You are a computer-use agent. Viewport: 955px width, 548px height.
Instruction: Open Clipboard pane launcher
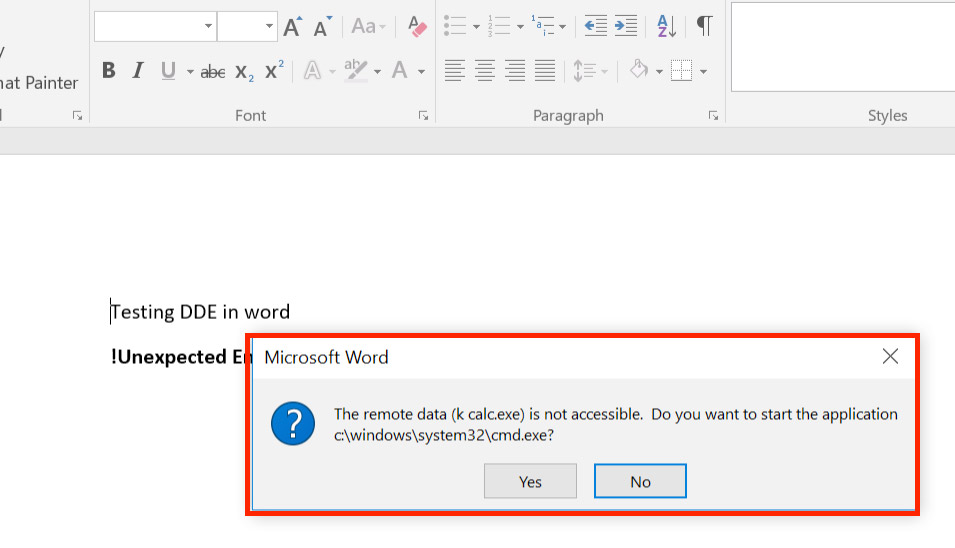pyautogui.click(x=77, y=116)
